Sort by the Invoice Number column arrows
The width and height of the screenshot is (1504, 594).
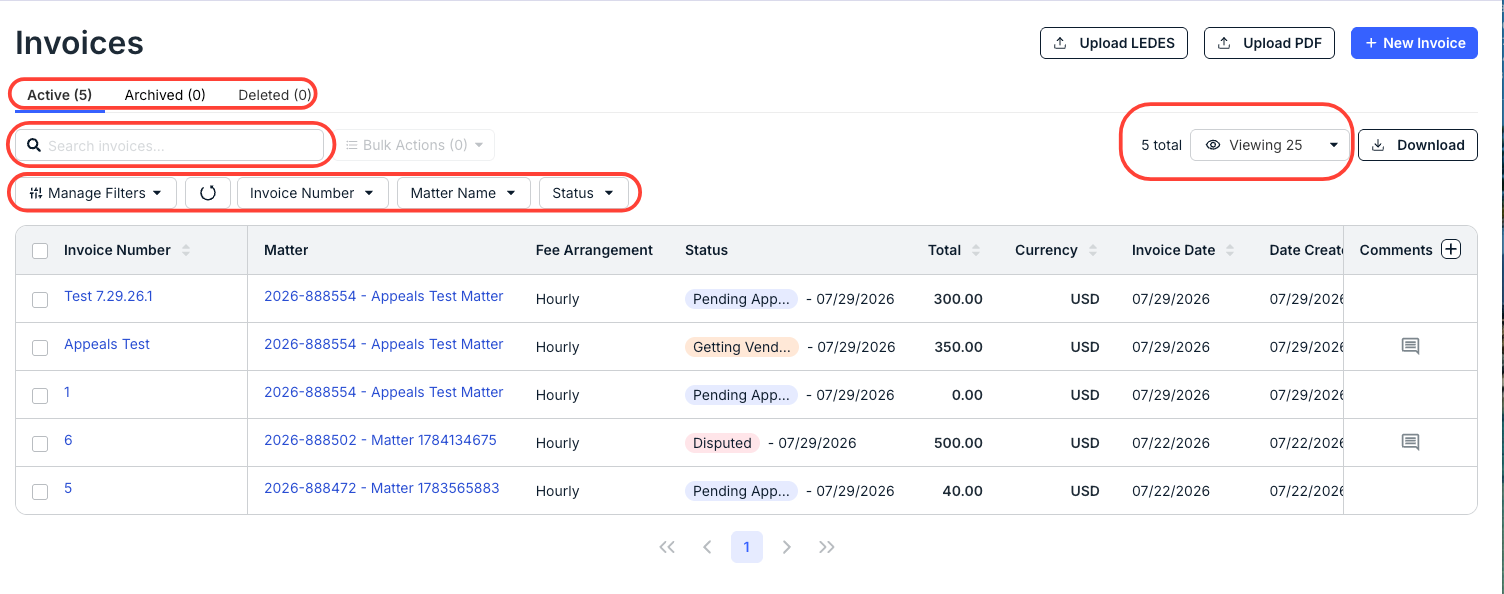pyautogui.click(x=186, y=250)
